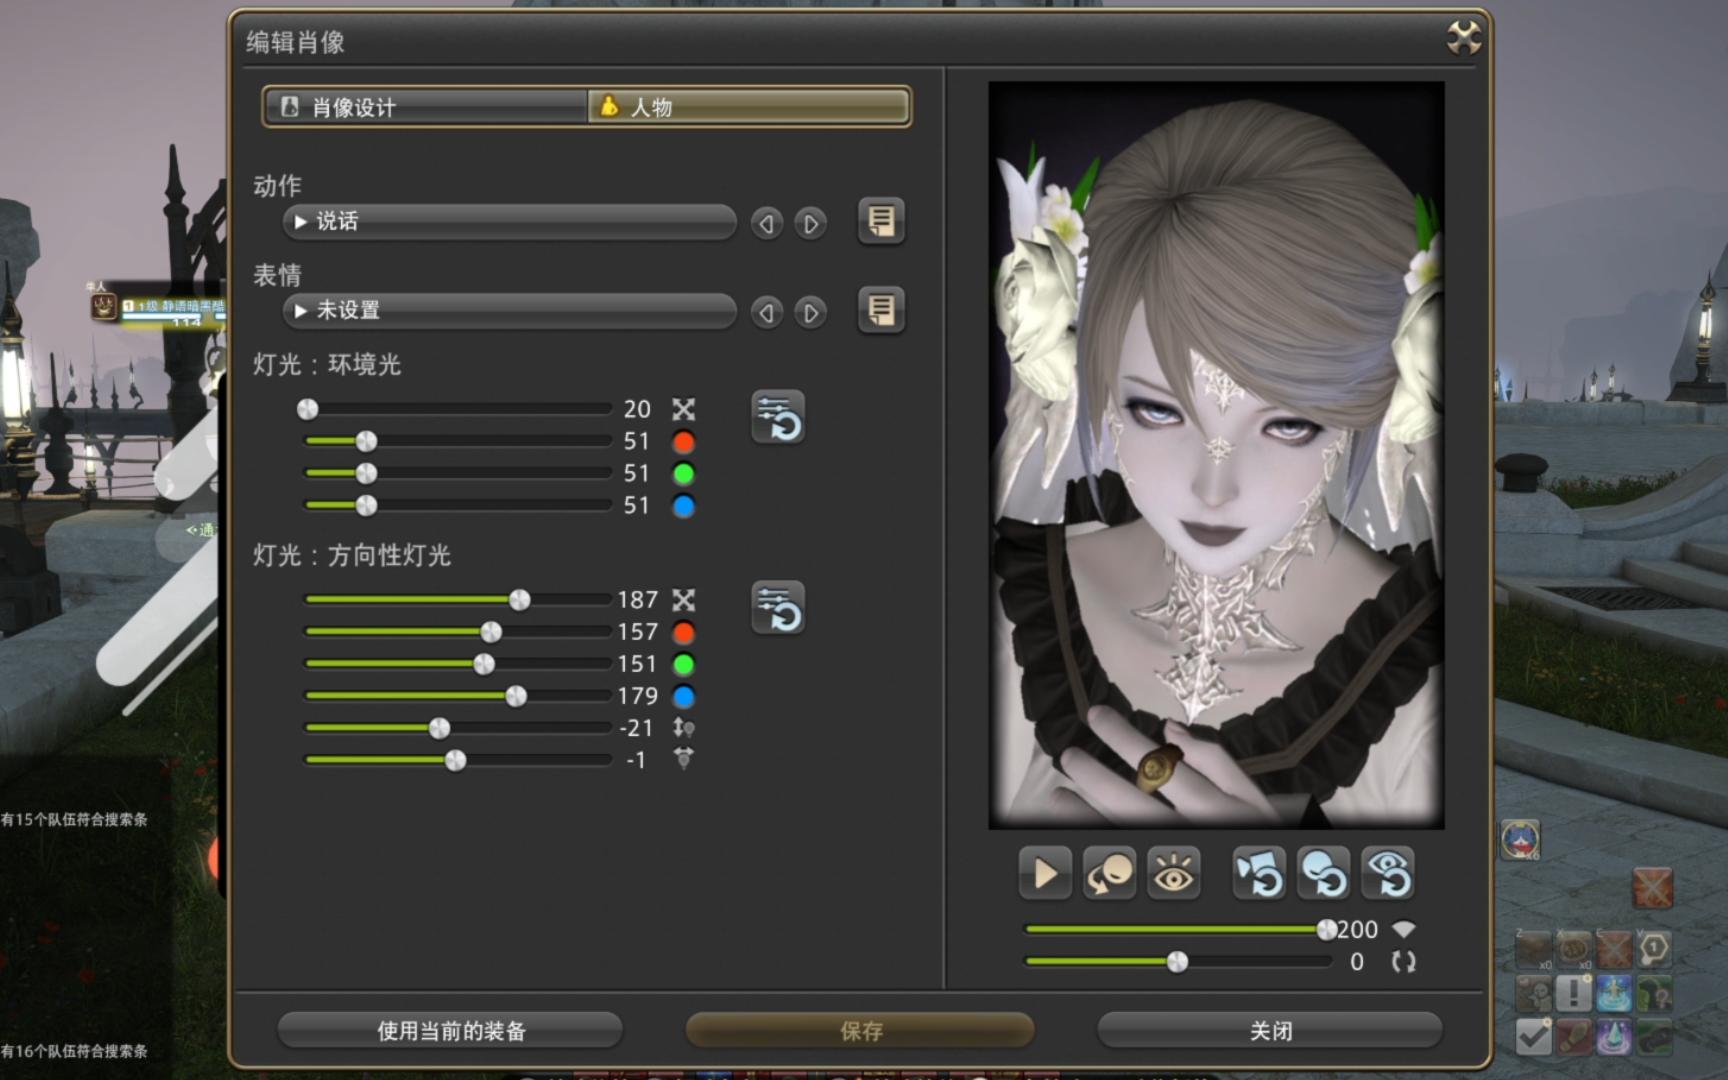The image size is (1728, 1080).
Task: Click ambient light red slider
Action: [x=458, y=441]
